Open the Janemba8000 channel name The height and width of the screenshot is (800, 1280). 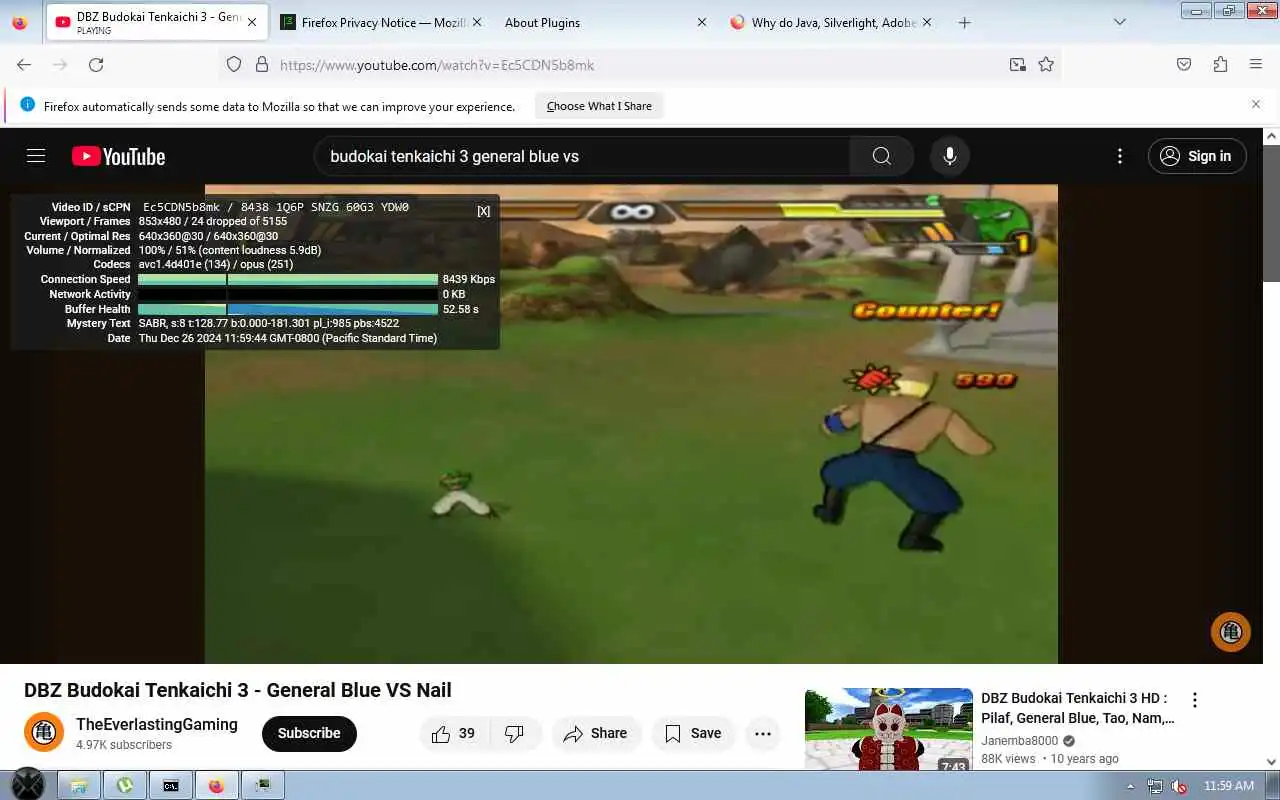coord(1019,741)
